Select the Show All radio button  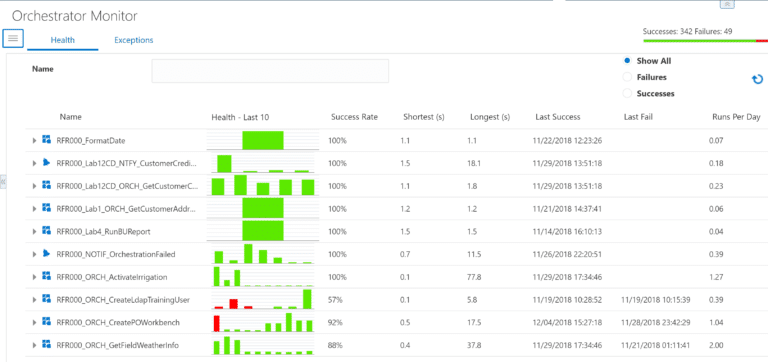point(626,61)
